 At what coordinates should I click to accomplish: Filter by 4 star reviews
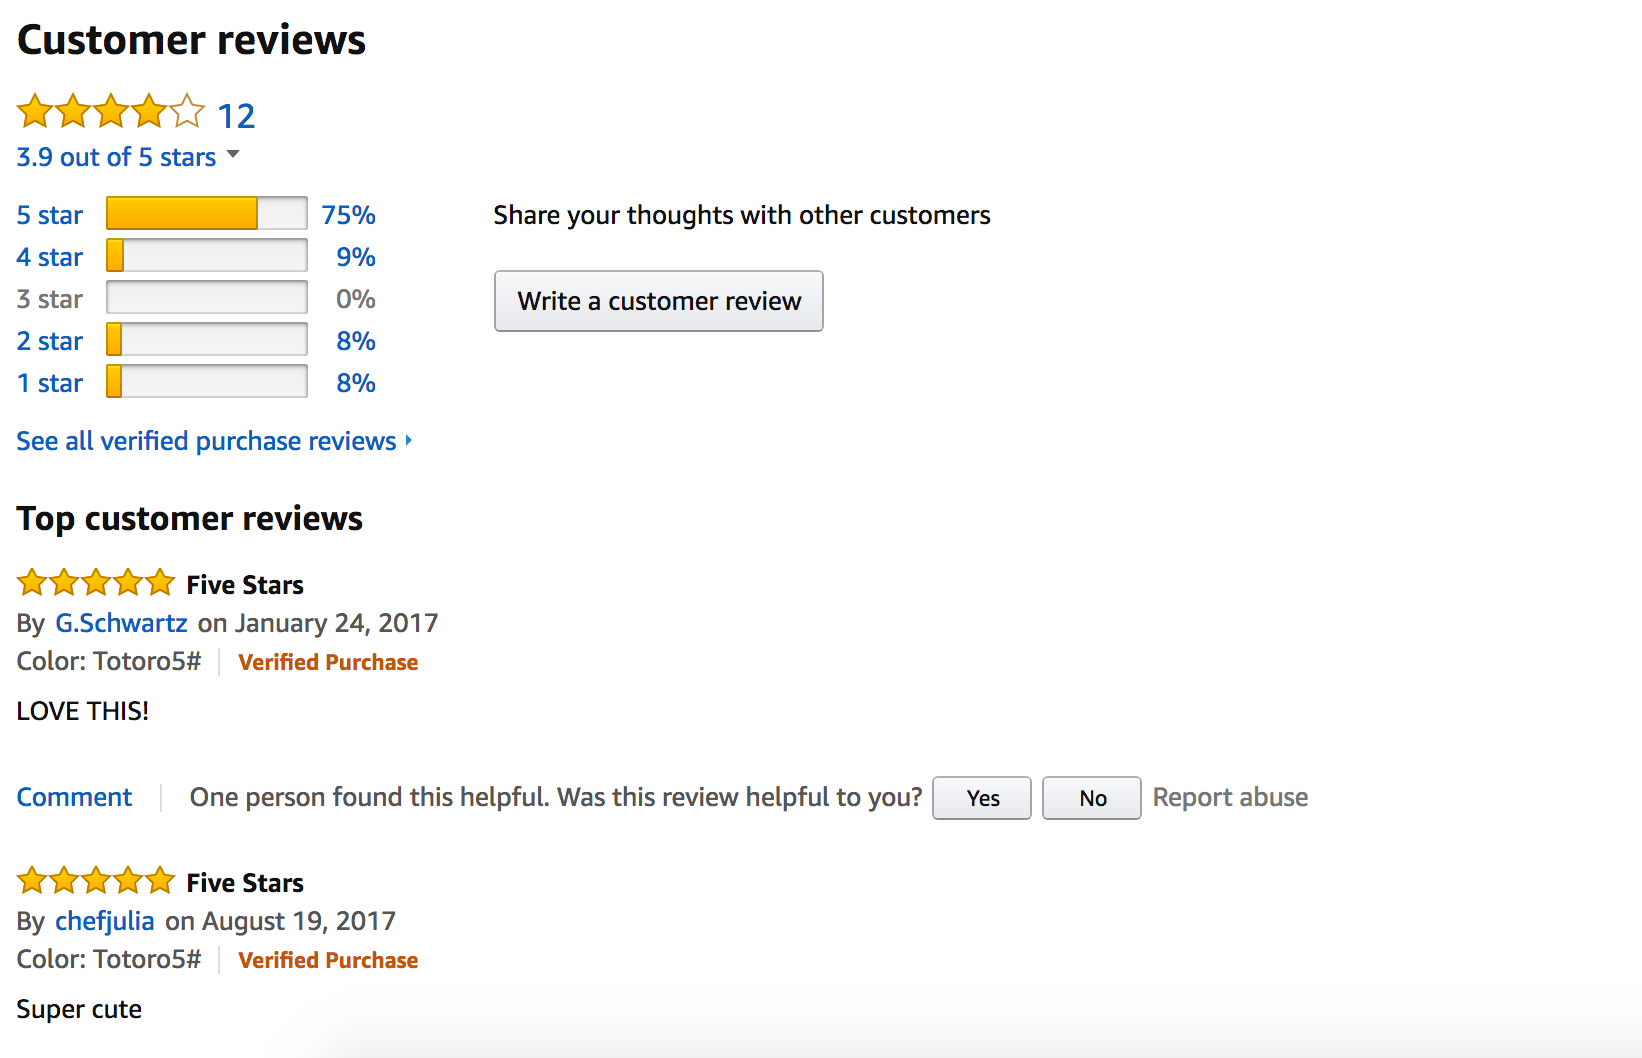[50, 257]
